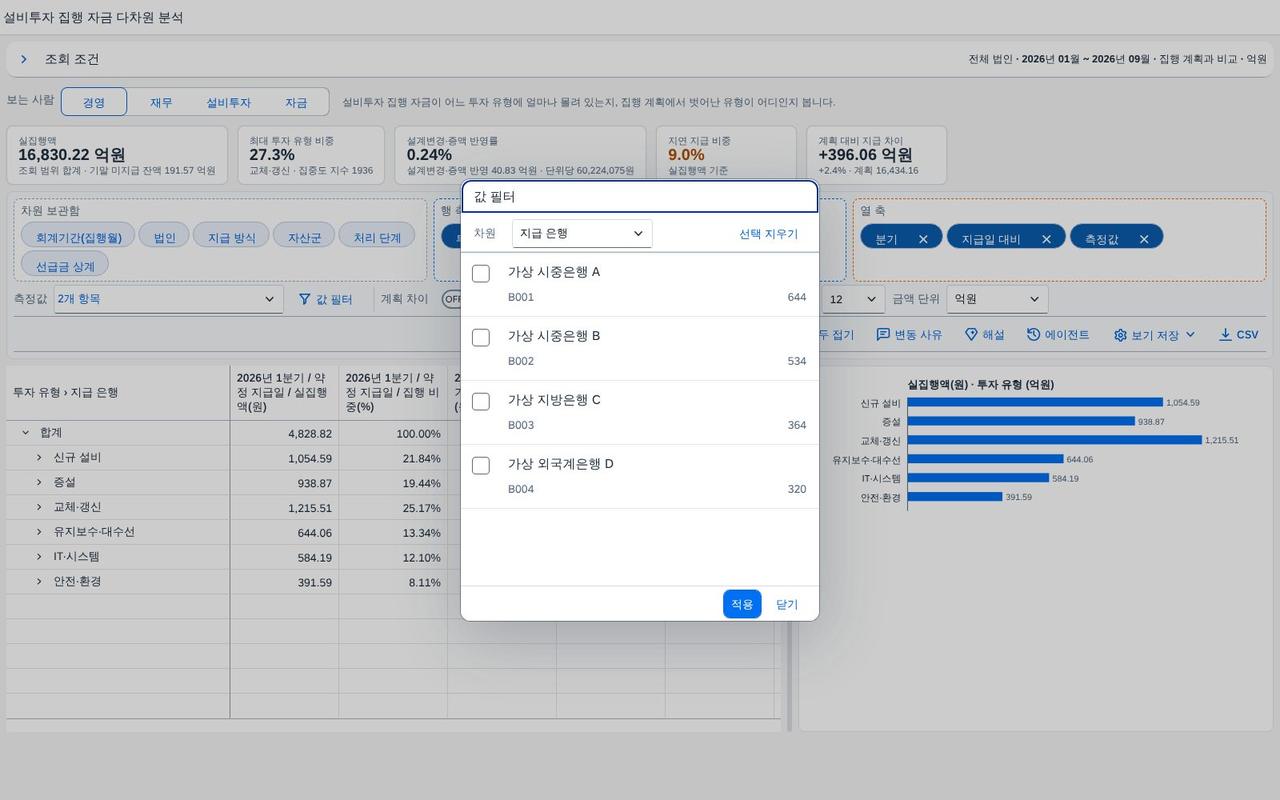Open the 금액 단위 dropdown showing 억원

click(997, 299)
